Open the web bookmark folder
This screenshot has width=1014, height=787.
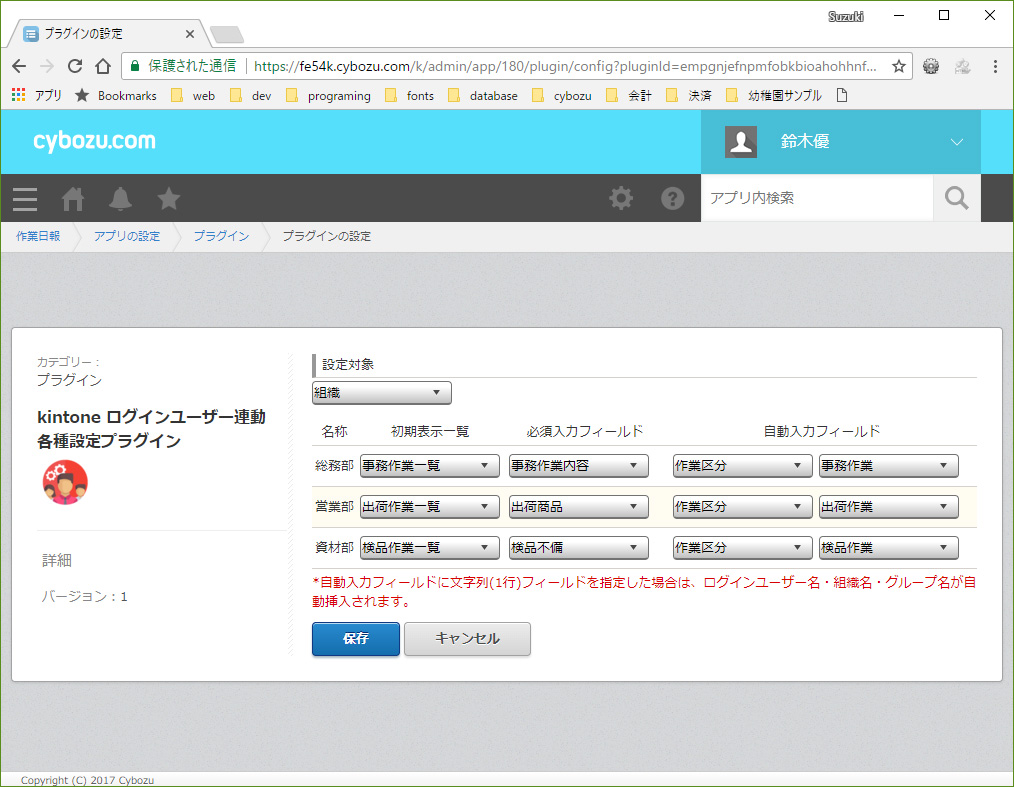193,96
